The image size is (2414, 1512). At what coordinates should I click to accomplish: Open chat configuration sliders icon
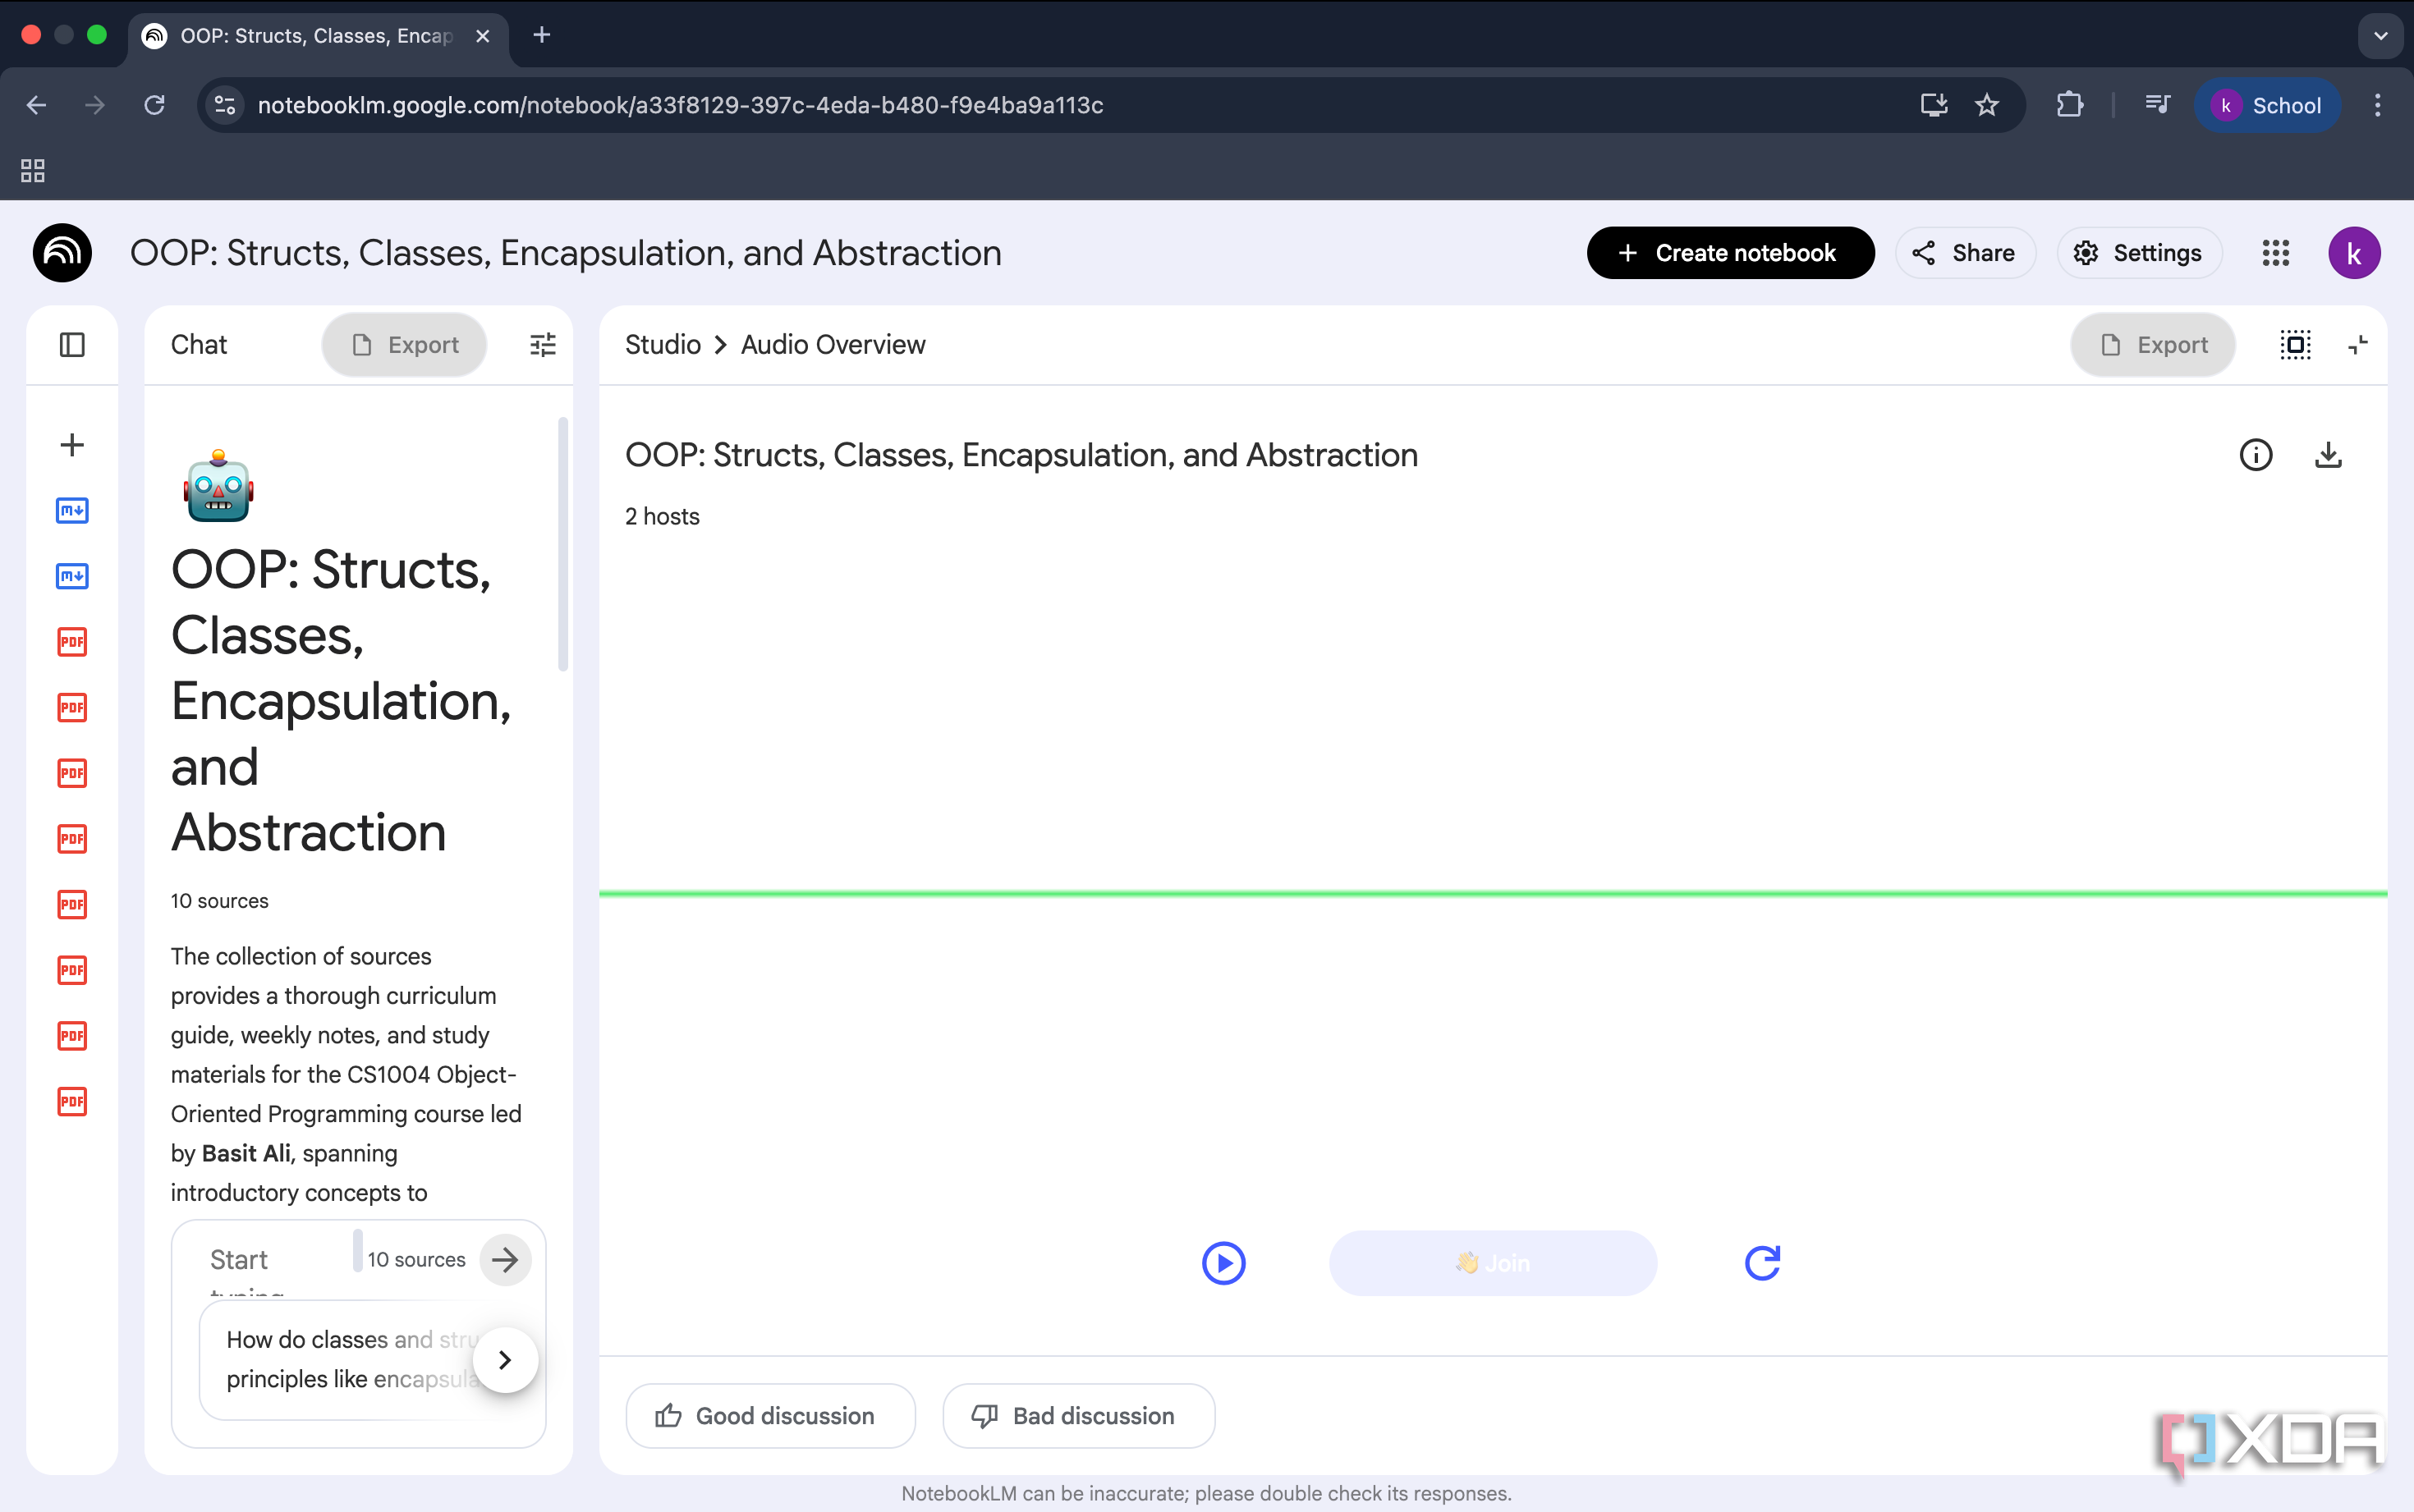click(542, 345)
